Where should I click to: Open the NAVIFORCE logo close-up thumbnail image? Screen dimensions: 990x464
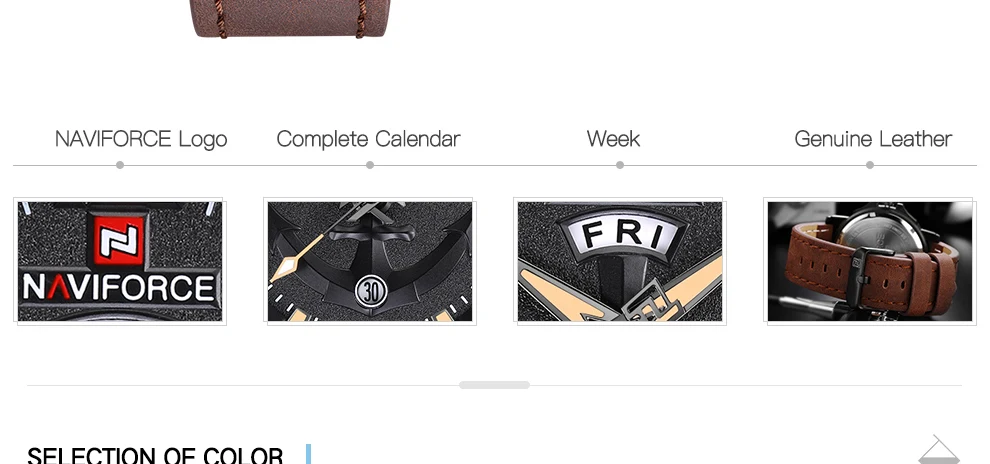[x=120, y=261]
